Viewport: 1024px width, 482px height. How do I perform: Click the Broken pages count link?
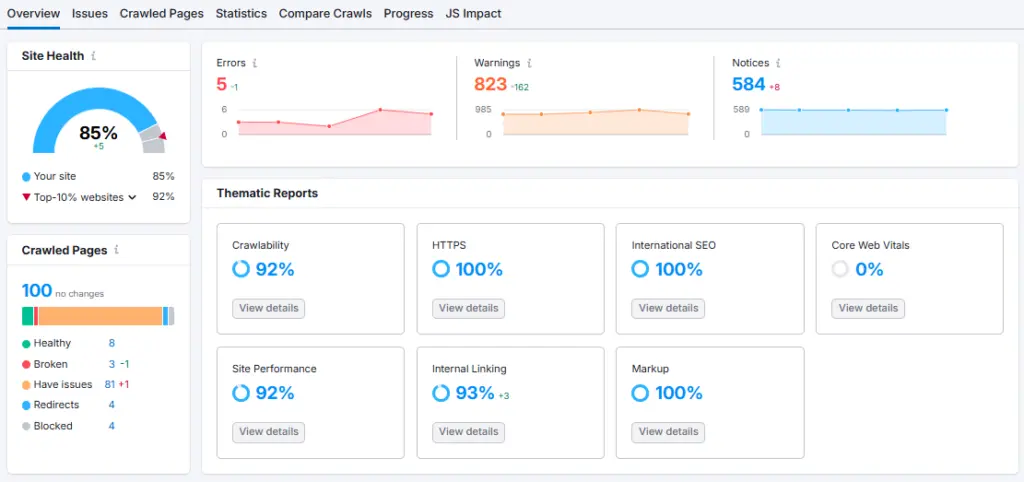pyautogui.click(x=112, y=364)
